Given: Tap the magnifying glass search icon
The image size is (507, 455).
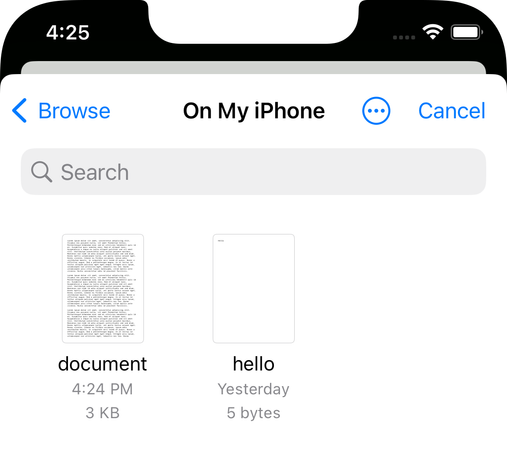Looking at the screenshot, I should [41, 172].
